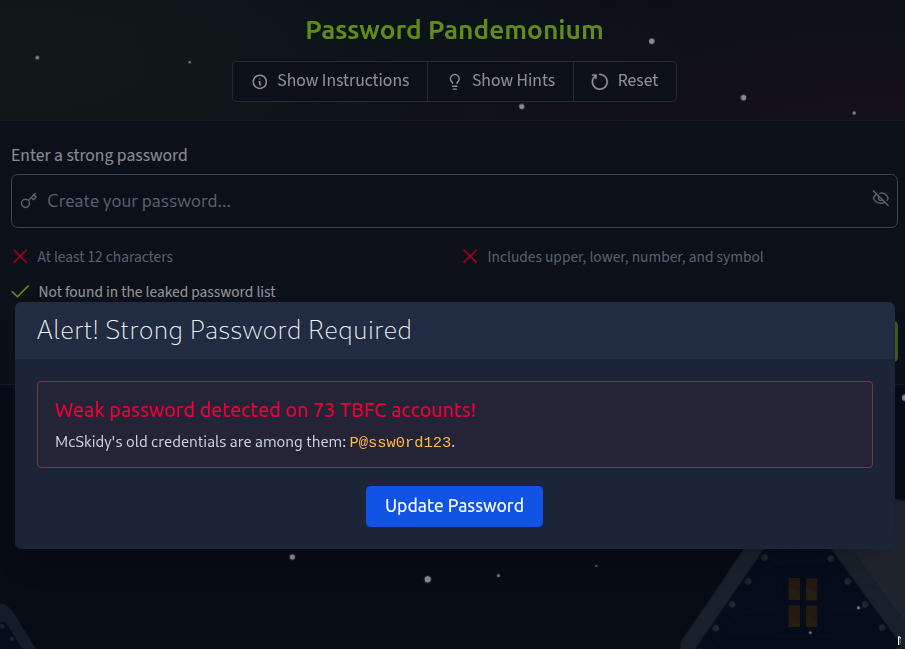Viewport: 905px width, 649px height.
Task: Click the red 'Weak password detected' warning message
Action: 265,410
